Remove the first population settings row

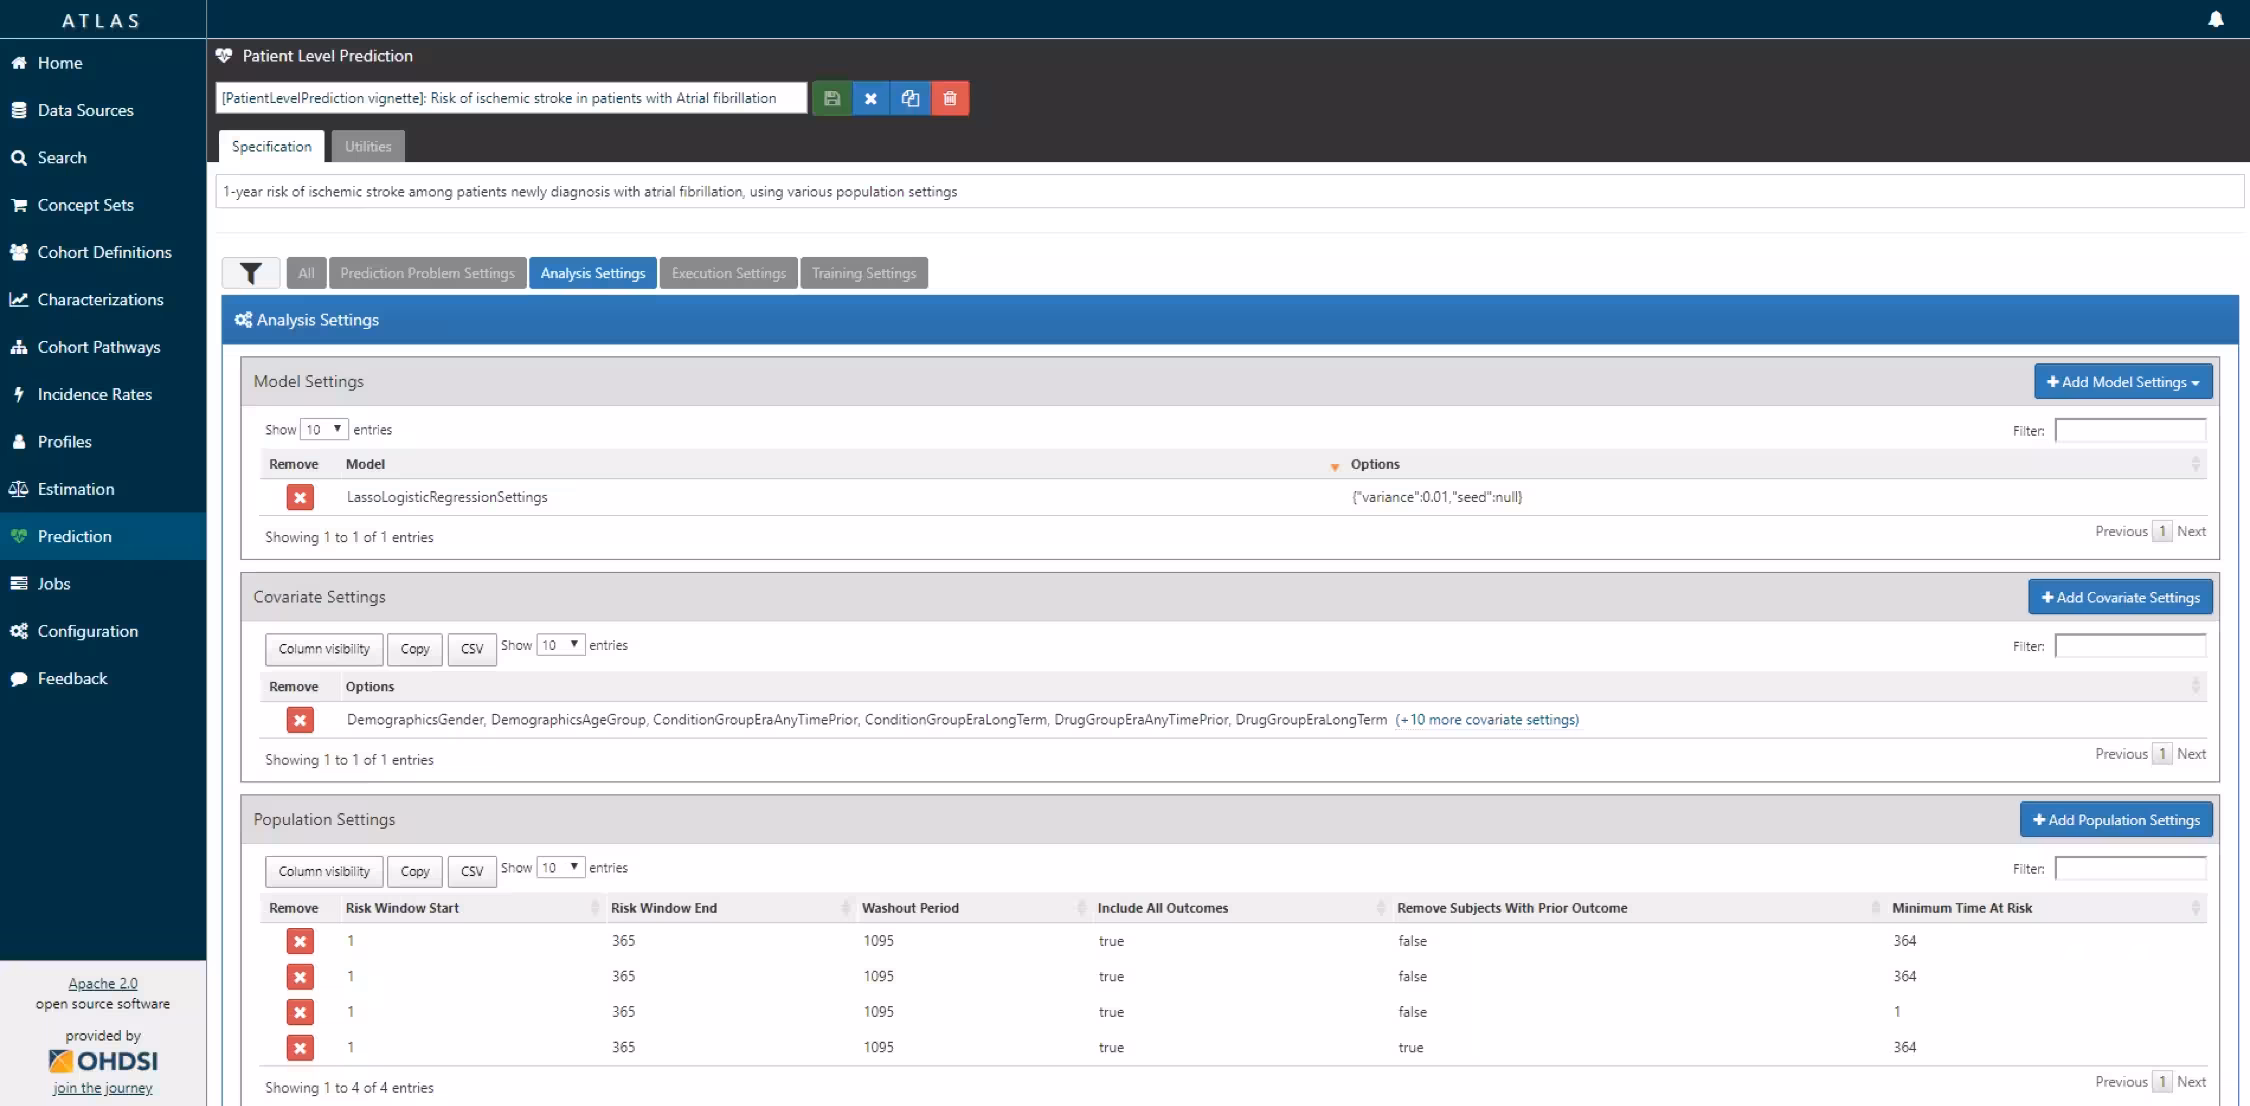coord(300,941)
